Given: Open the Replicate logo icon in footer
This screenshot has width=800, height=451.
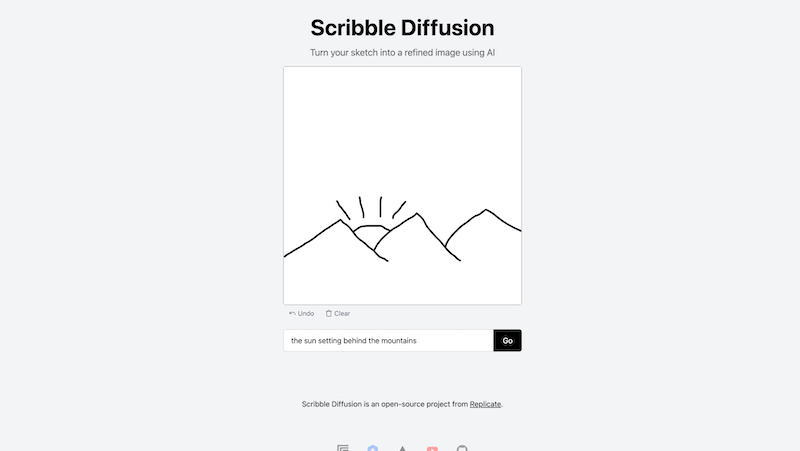Looking at the screenshot, I should [343, 448].
